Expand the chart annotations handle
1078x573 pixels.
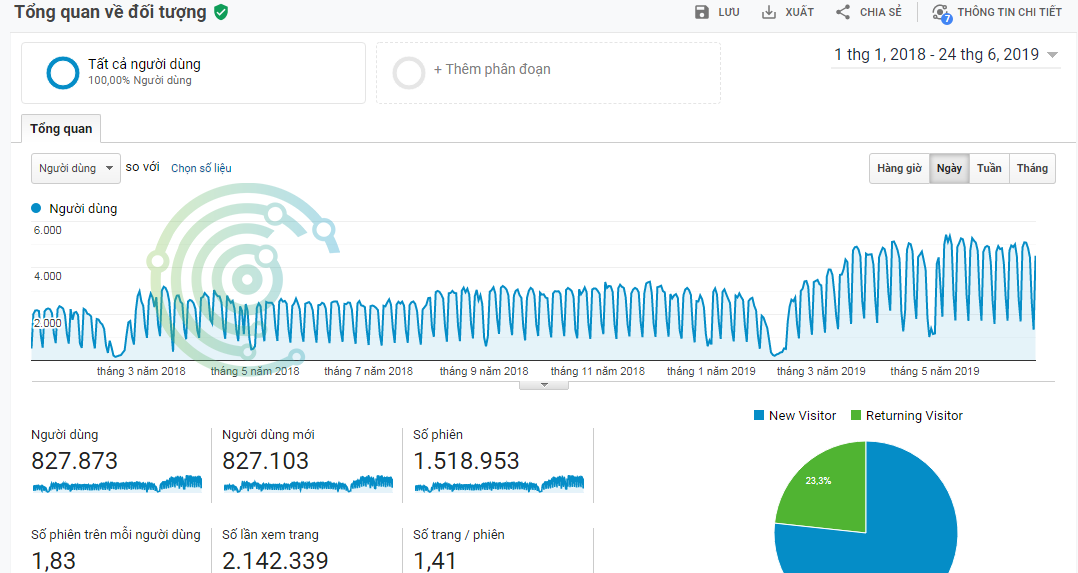[544, 385]
